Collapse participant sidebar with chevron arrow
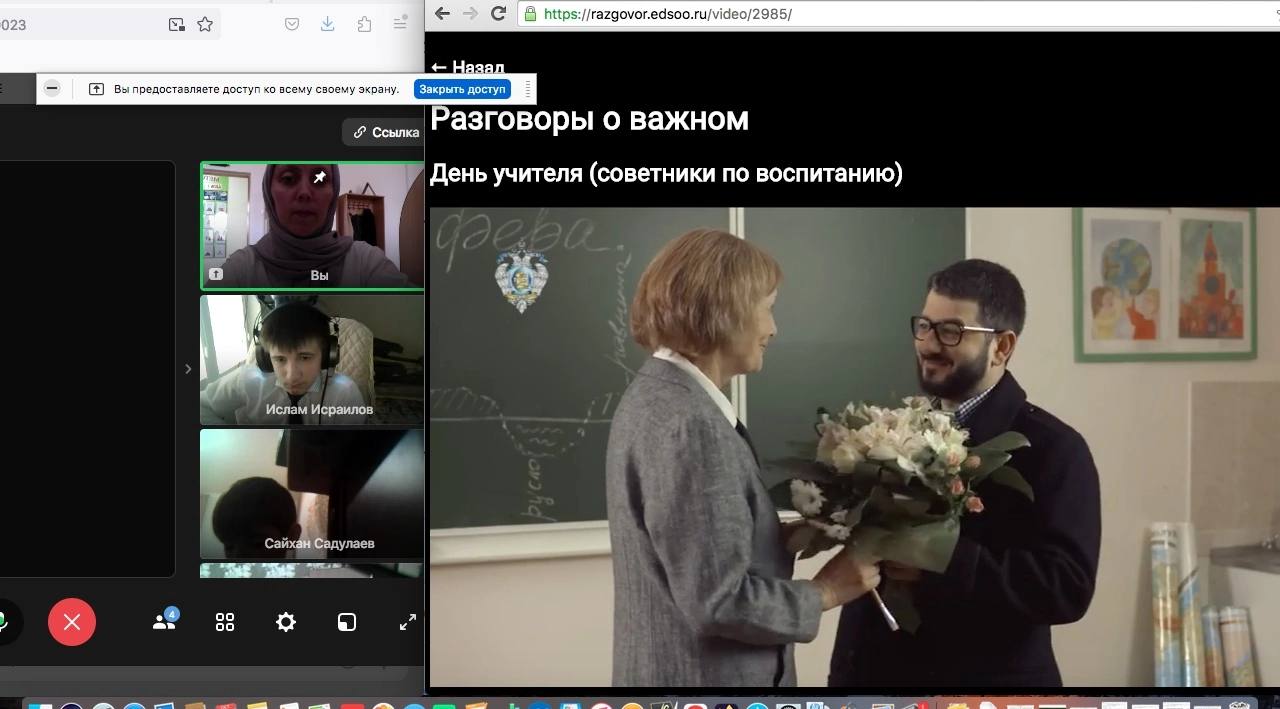The width and height of the screenshot is (1280, 709). tap(188, 369)
